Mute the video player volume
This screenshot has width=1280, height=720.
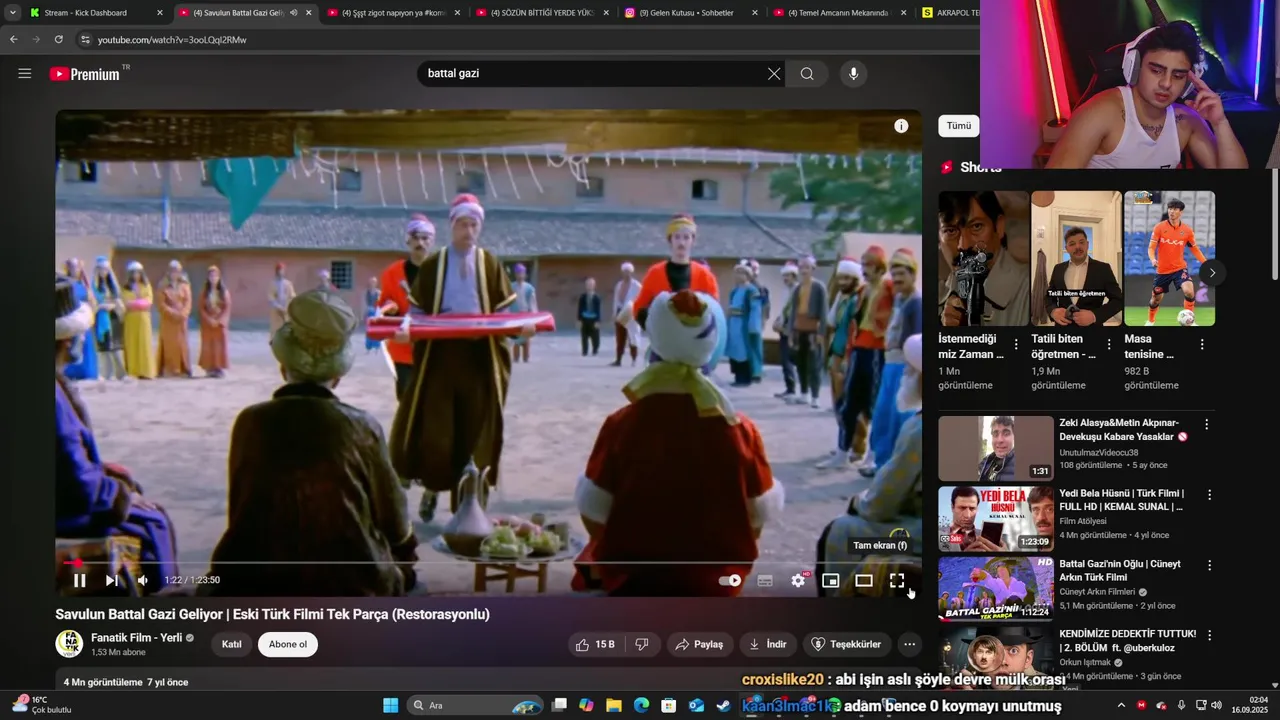[143, 580]
